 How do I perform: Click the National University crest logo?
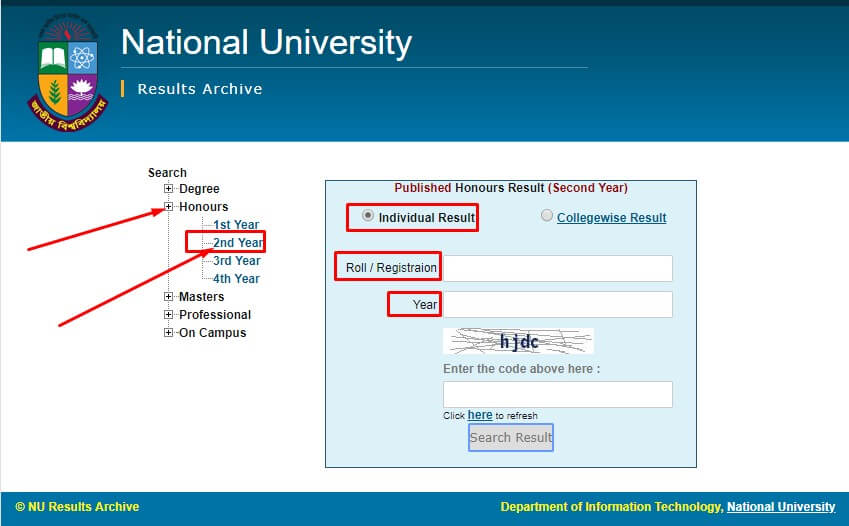[68, 72]
